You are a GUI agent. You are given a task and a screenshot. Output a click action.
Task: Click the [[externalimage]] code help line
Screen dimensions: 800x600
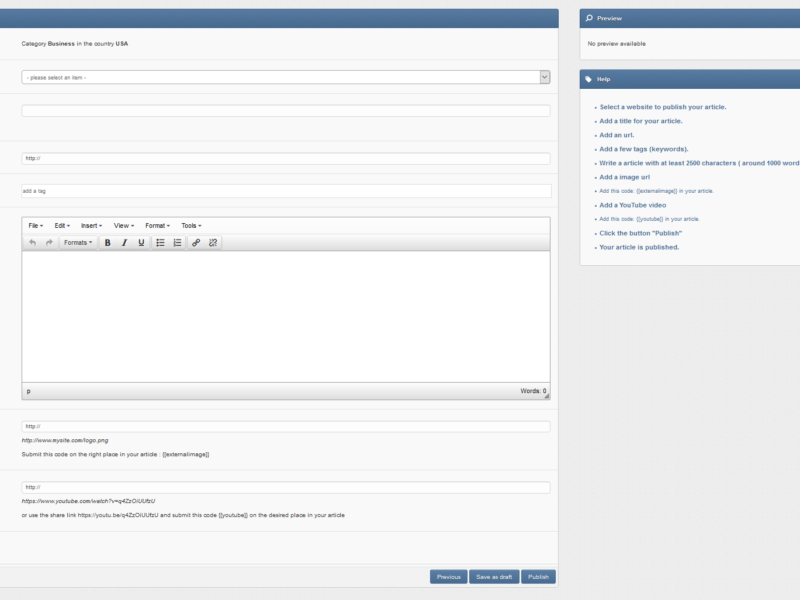pyautogui.click(x=656, y=191)
